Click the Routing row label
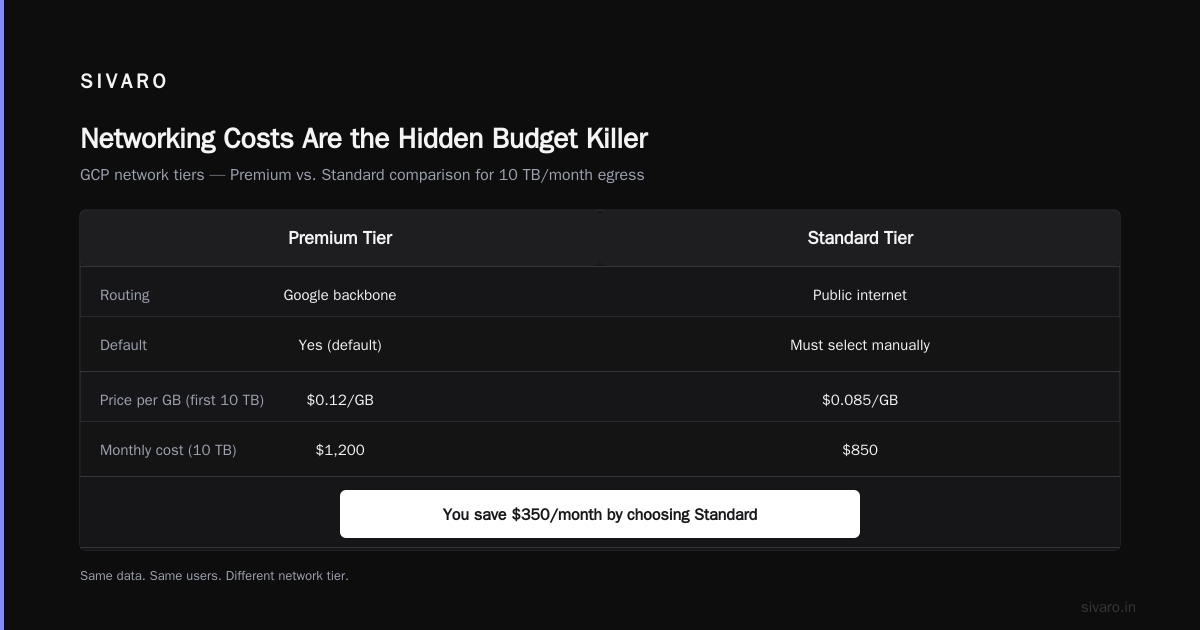This screenshot has height=630, width=1200. tap(125, 295)
